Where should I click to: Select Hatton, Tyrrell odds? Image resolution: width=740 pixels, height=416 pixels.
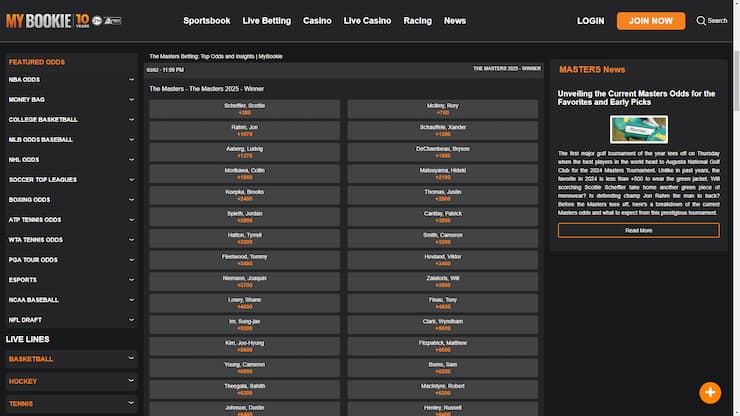tap(244, 238)
